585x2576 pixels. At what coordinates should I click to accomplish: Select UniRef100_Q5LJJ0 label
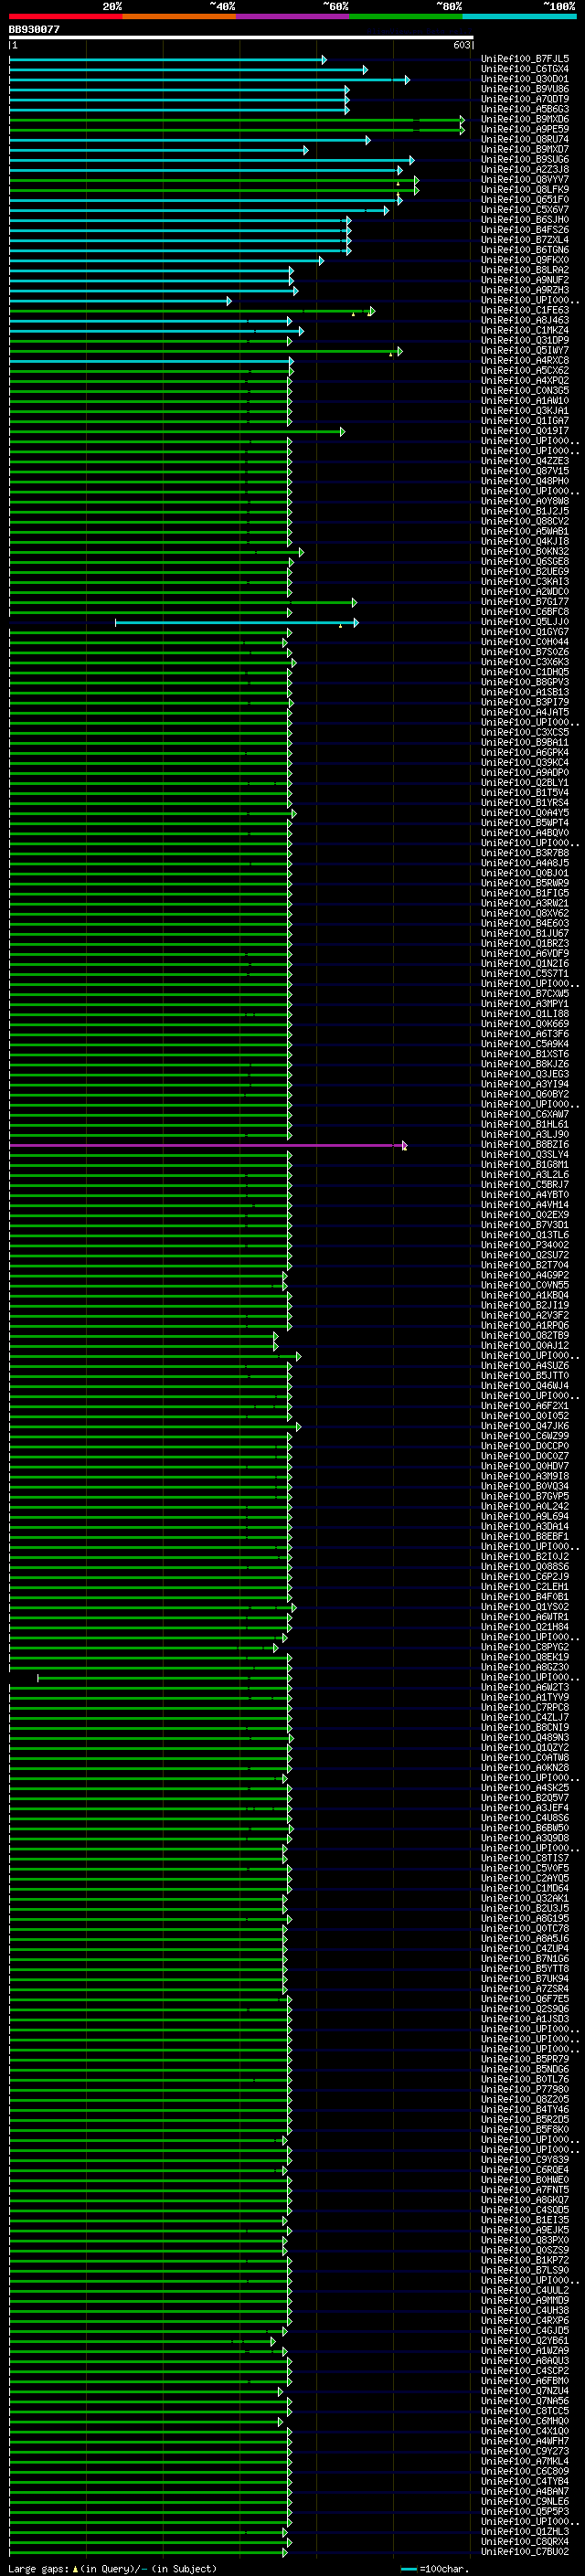tap(525, 623)
